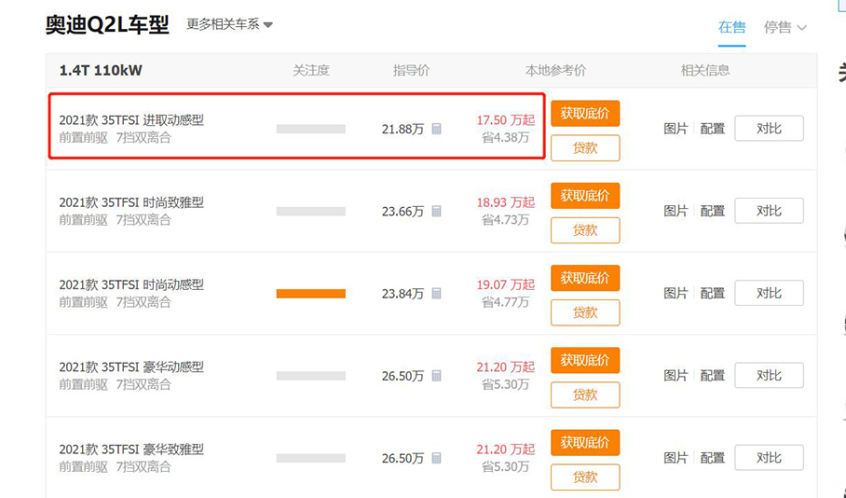
Task: Click calculator icon next to 豪华动感型 26.50万
Action: click(436, 376)
